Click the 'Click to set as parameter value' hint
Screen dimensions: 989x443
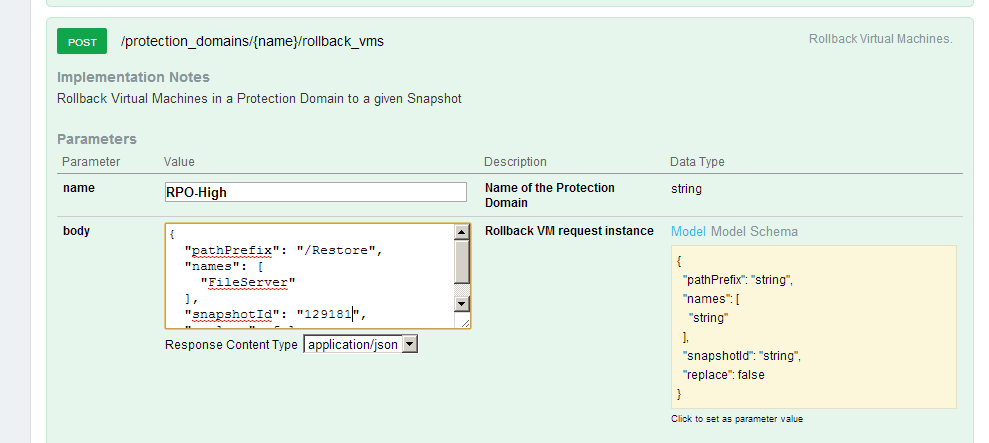click(737, 419)
